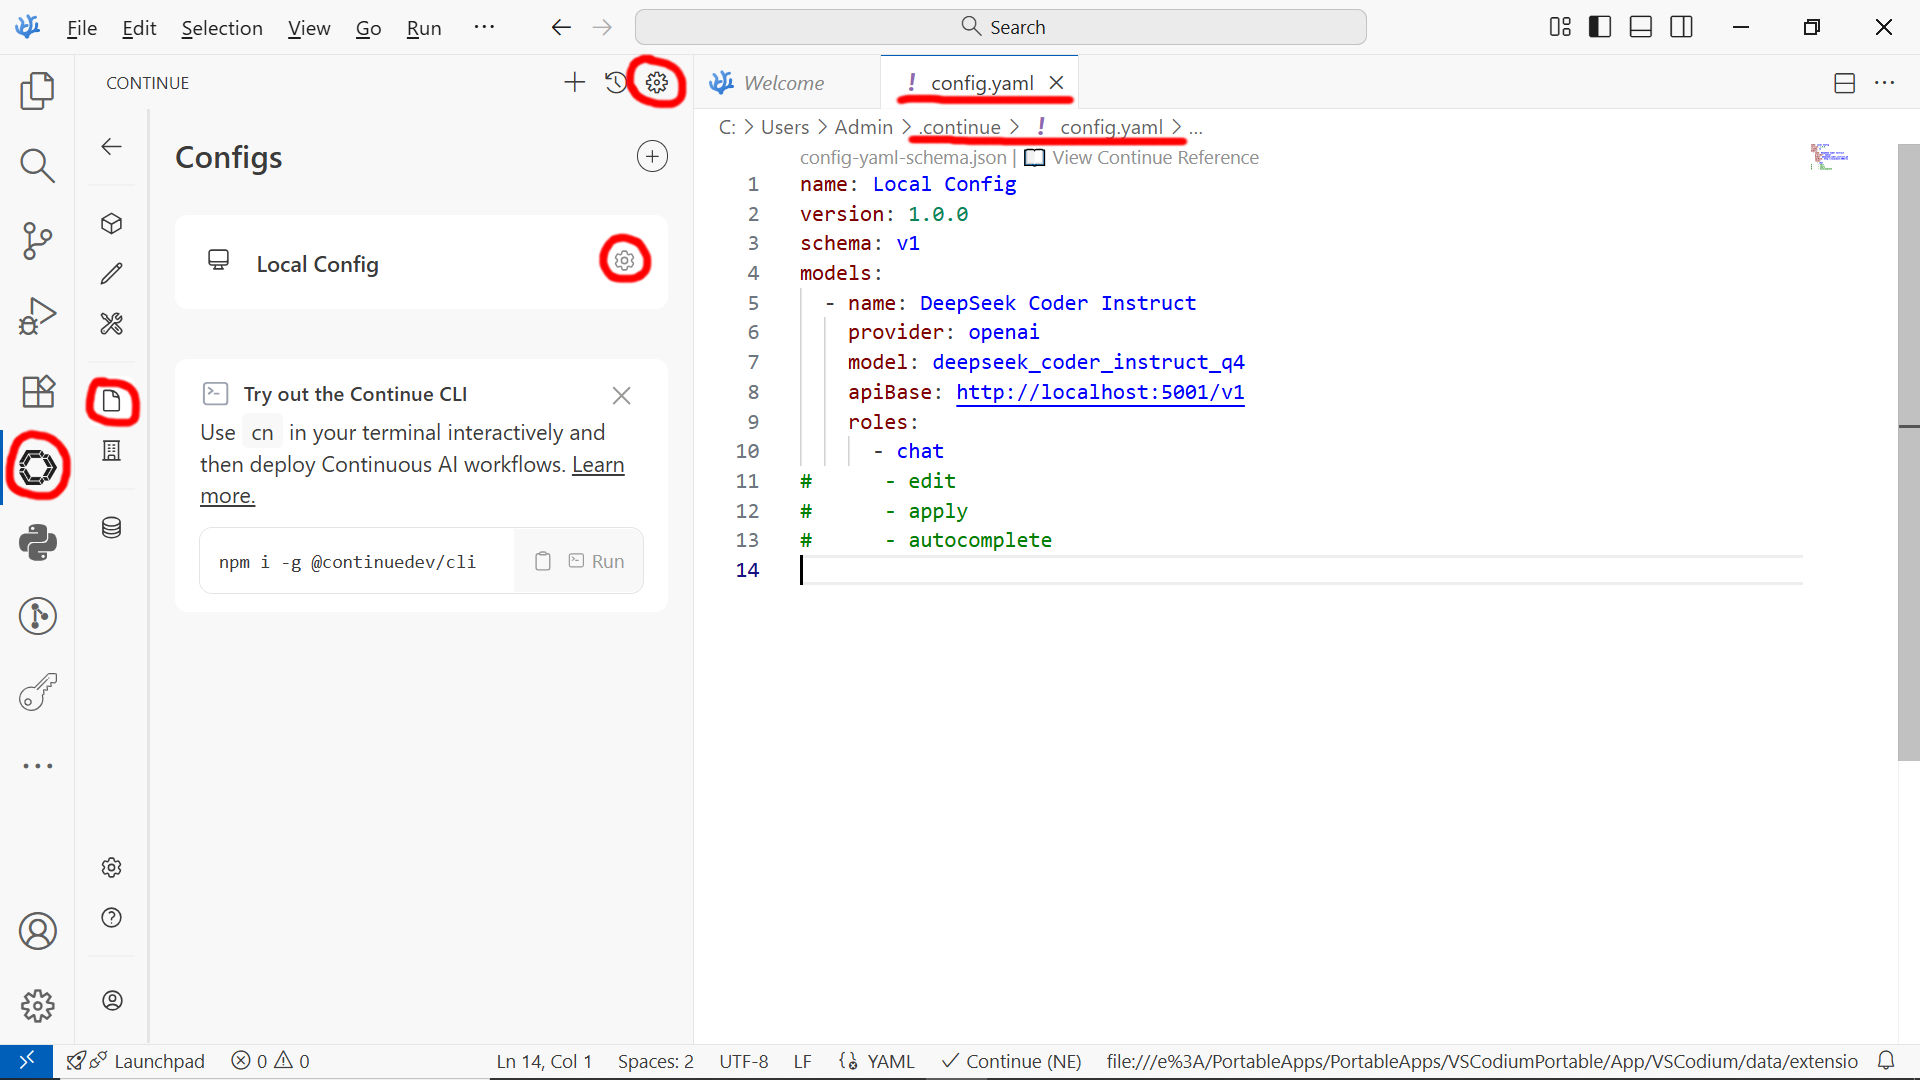Click the copy icon next to npm command

[x=544, y=561]
